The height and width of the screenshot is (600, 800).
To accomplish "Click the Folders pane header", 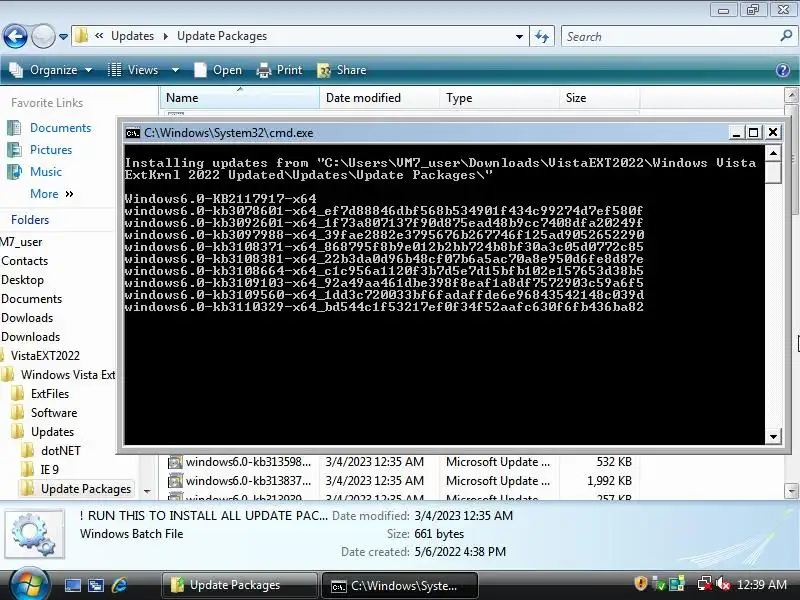I will [30, 220].
